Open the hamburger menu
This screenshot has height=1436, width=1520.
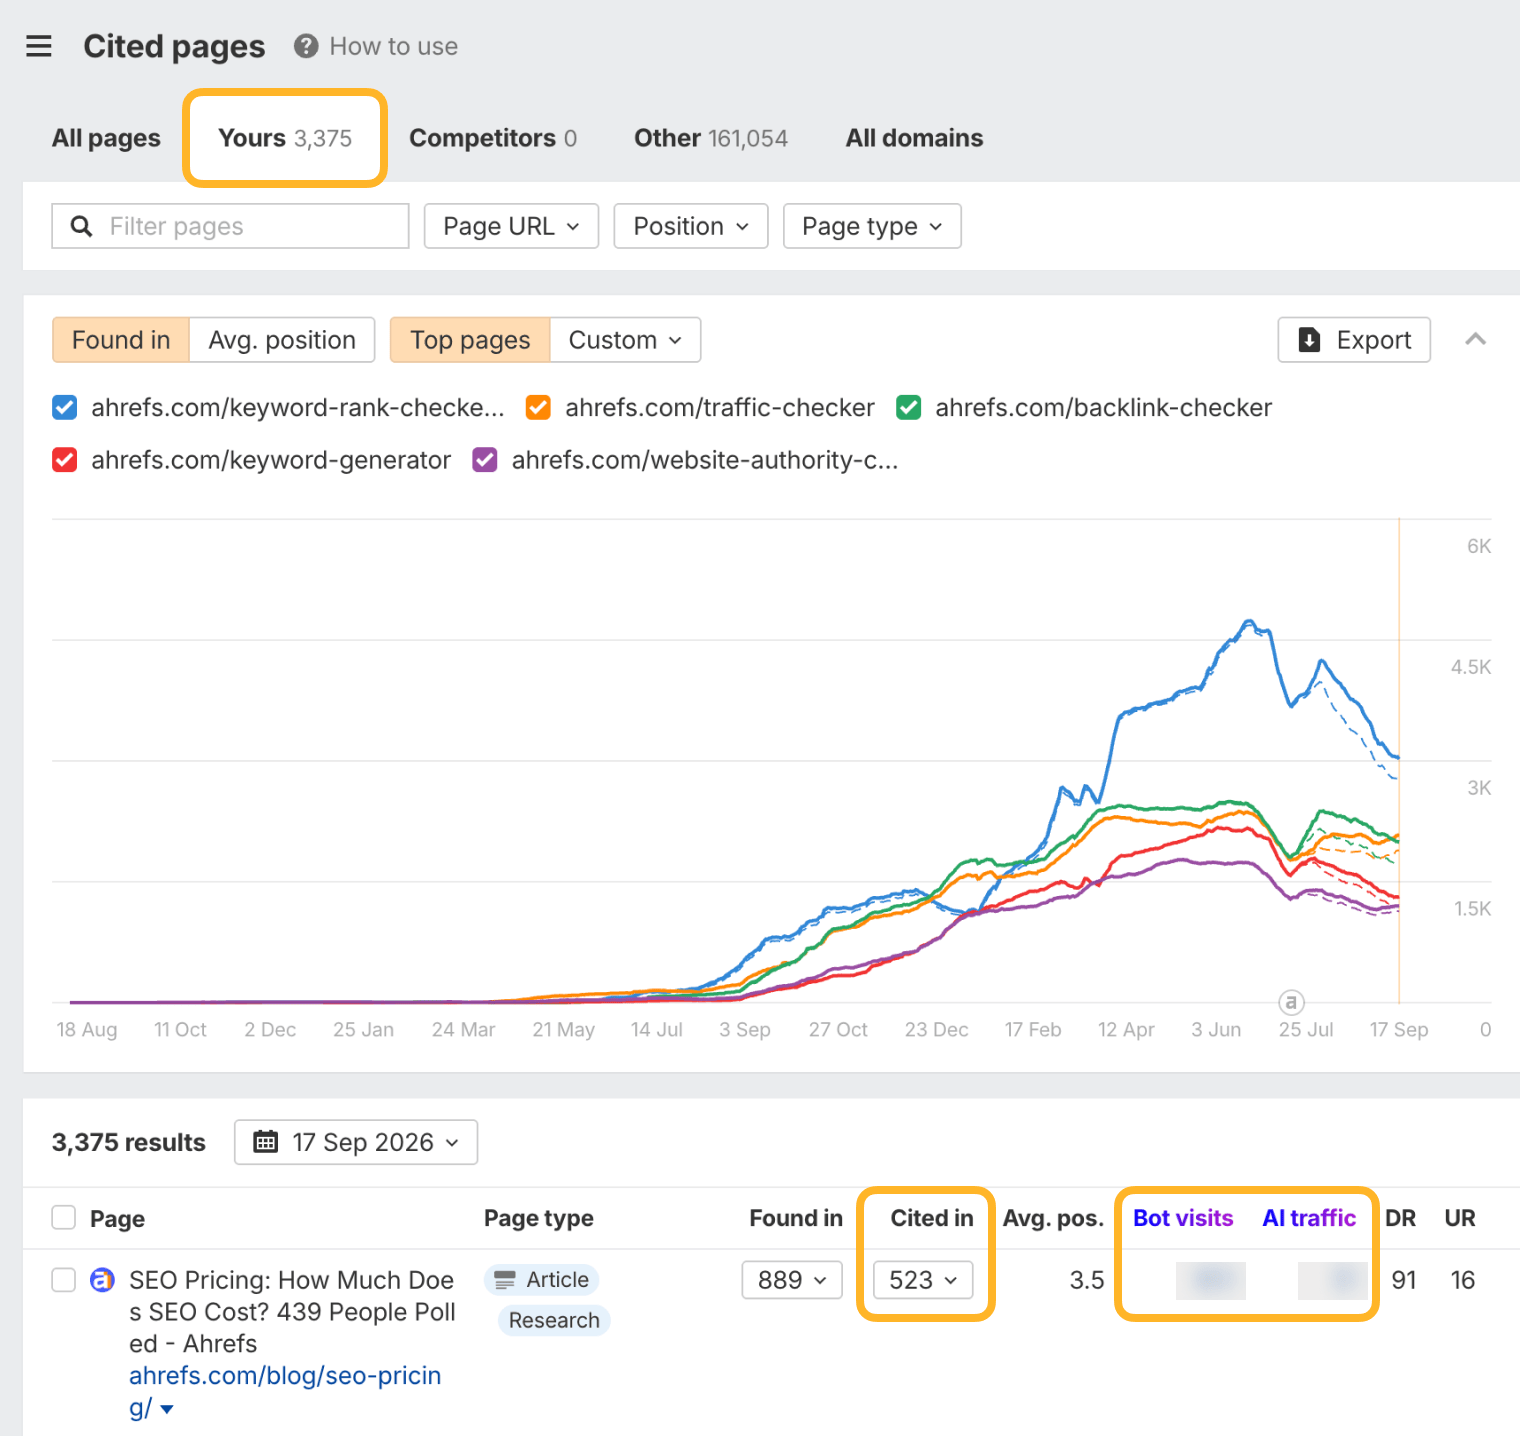click(38, 46)
